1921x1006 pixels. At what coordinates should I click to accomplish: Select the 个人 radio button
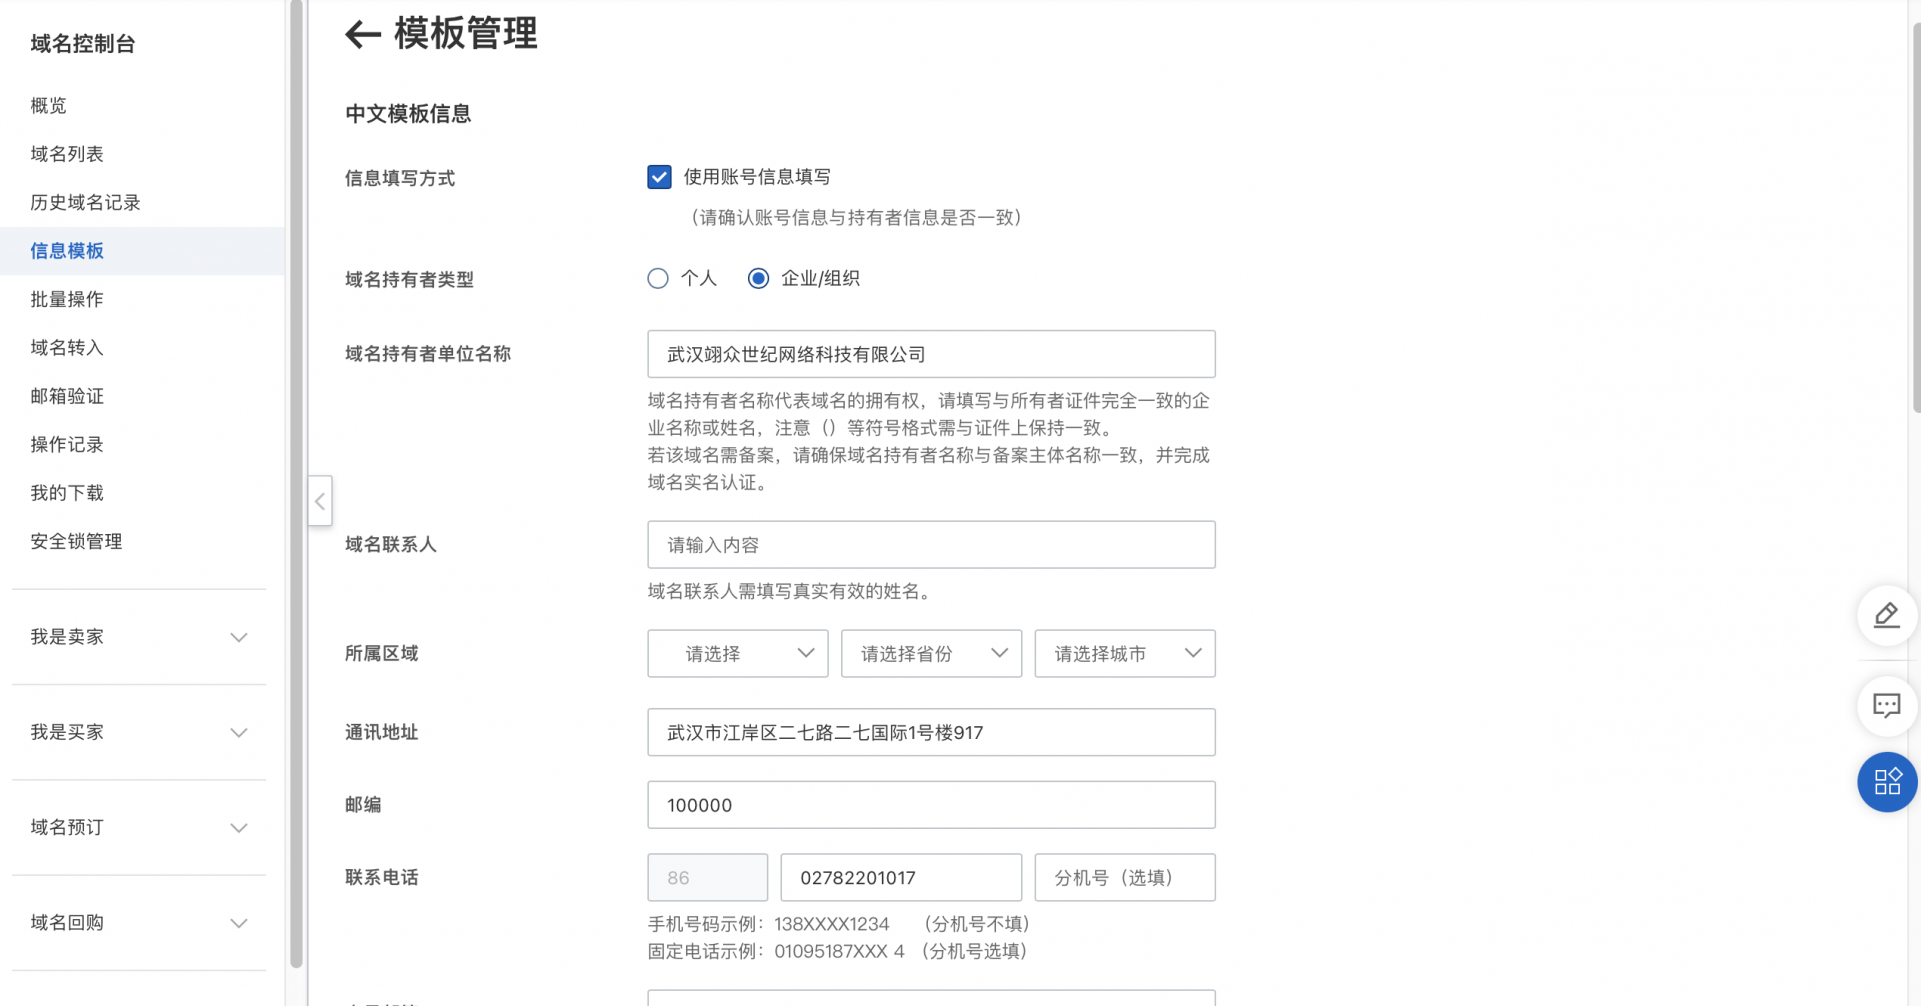pyautogui.click(x=658, y=279)
